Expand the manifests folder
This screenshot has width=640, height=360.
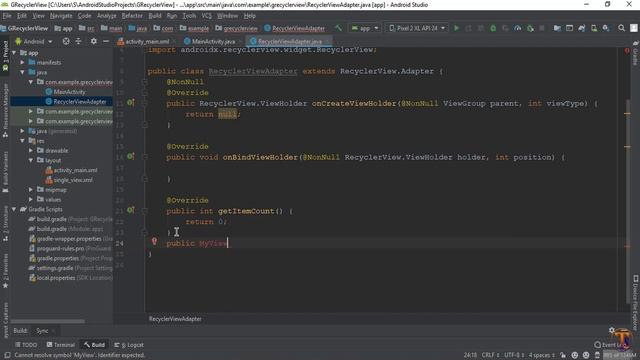pyautogui.click(x=22, y=62)
